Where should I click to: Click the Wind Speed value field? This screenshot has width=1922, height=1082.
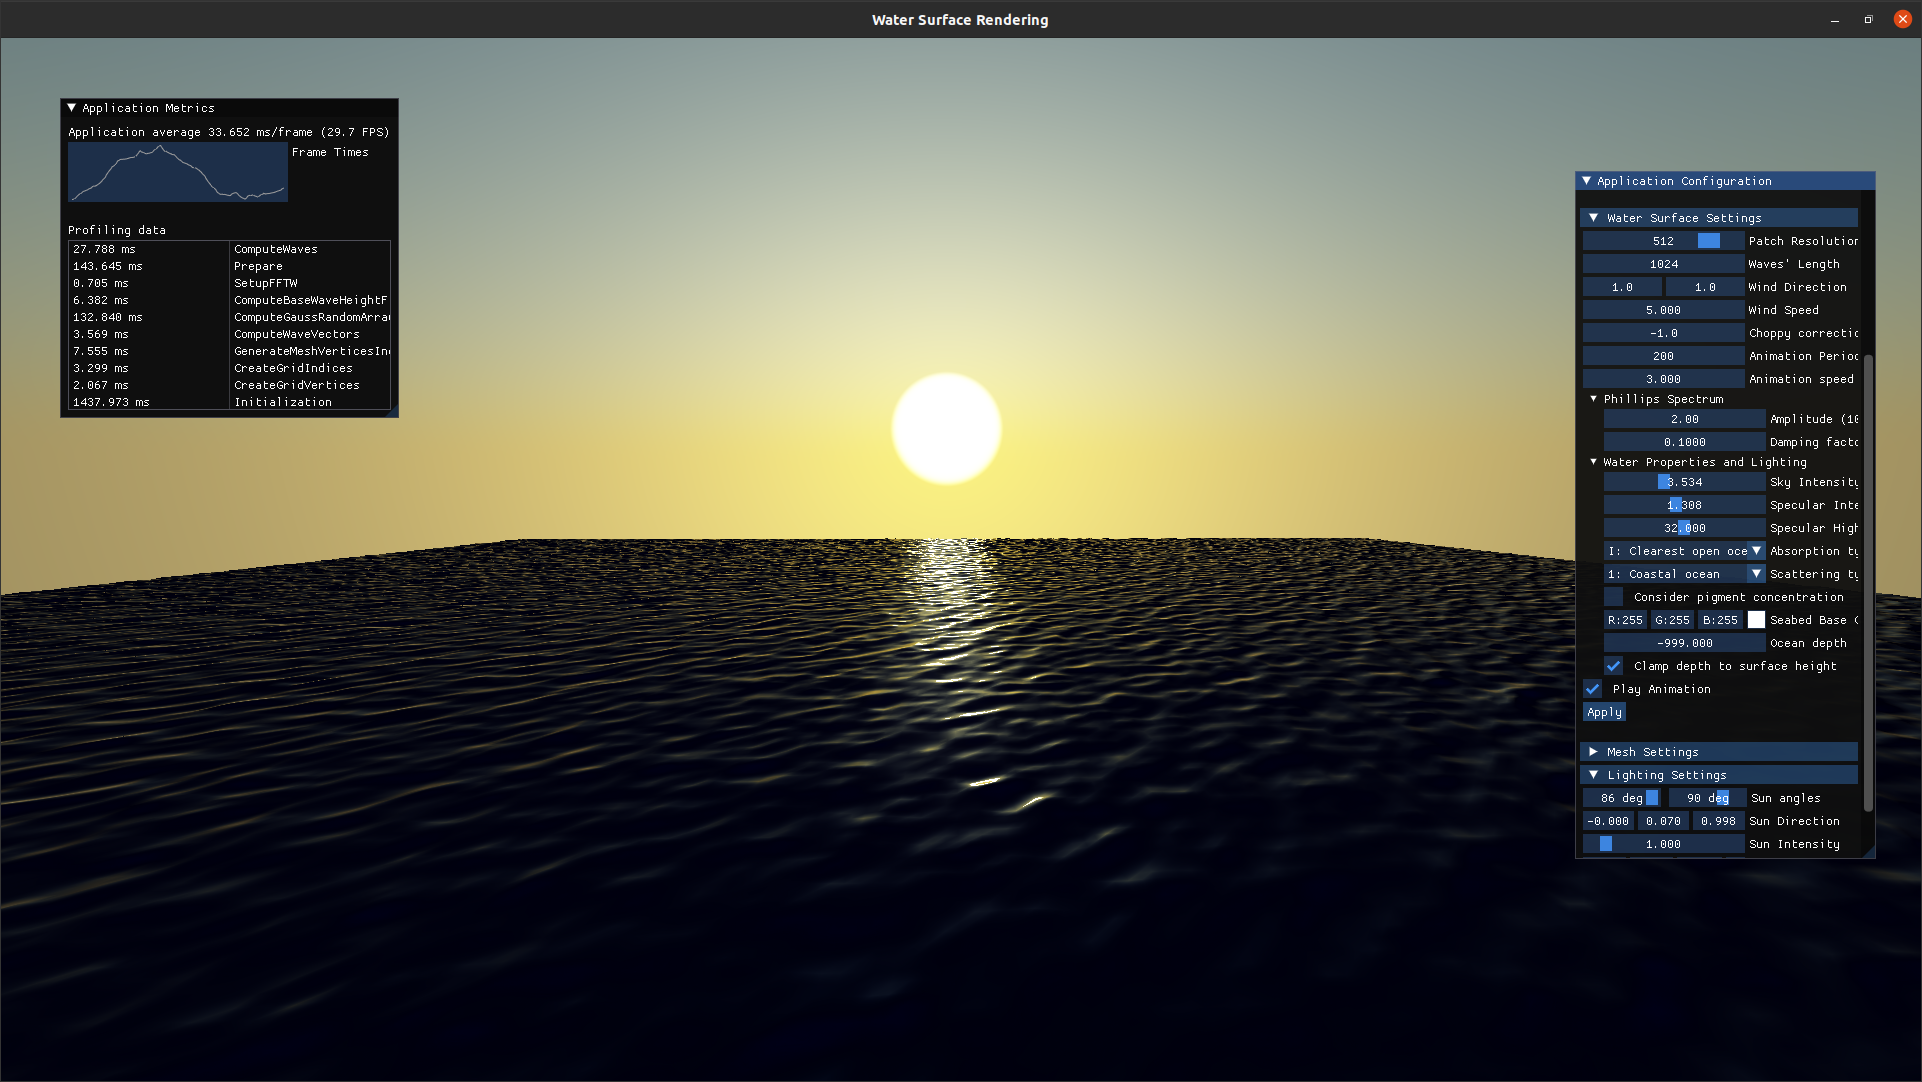click(1663, 310)
